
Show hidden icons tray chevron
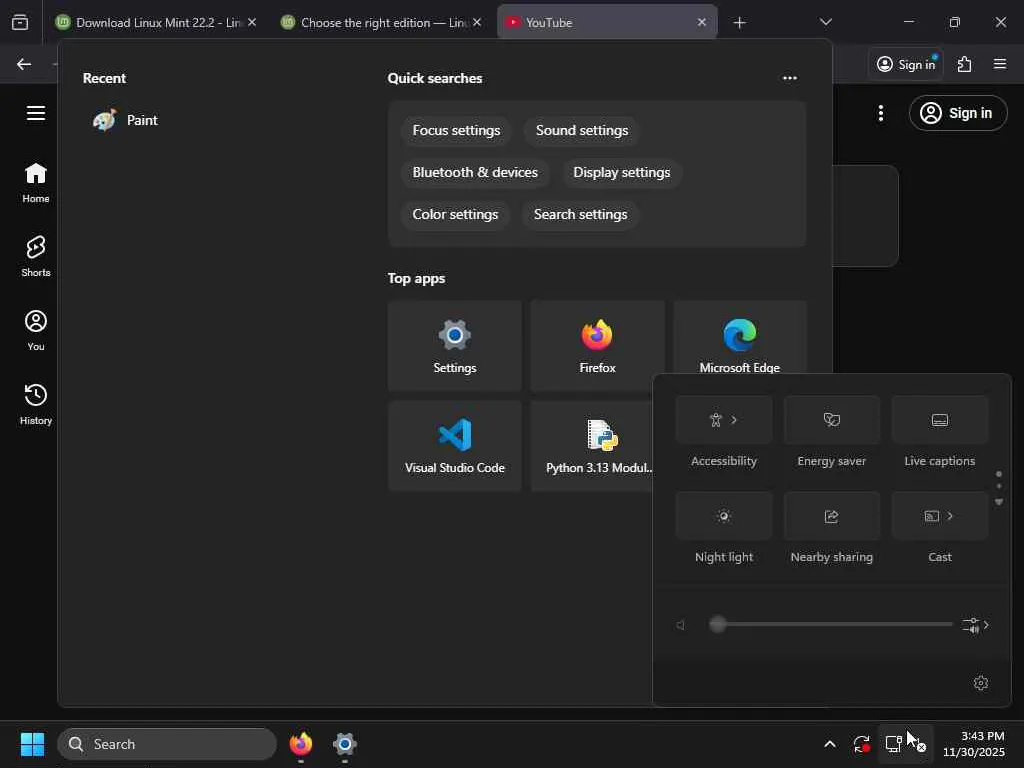click(x=829, y=744)
